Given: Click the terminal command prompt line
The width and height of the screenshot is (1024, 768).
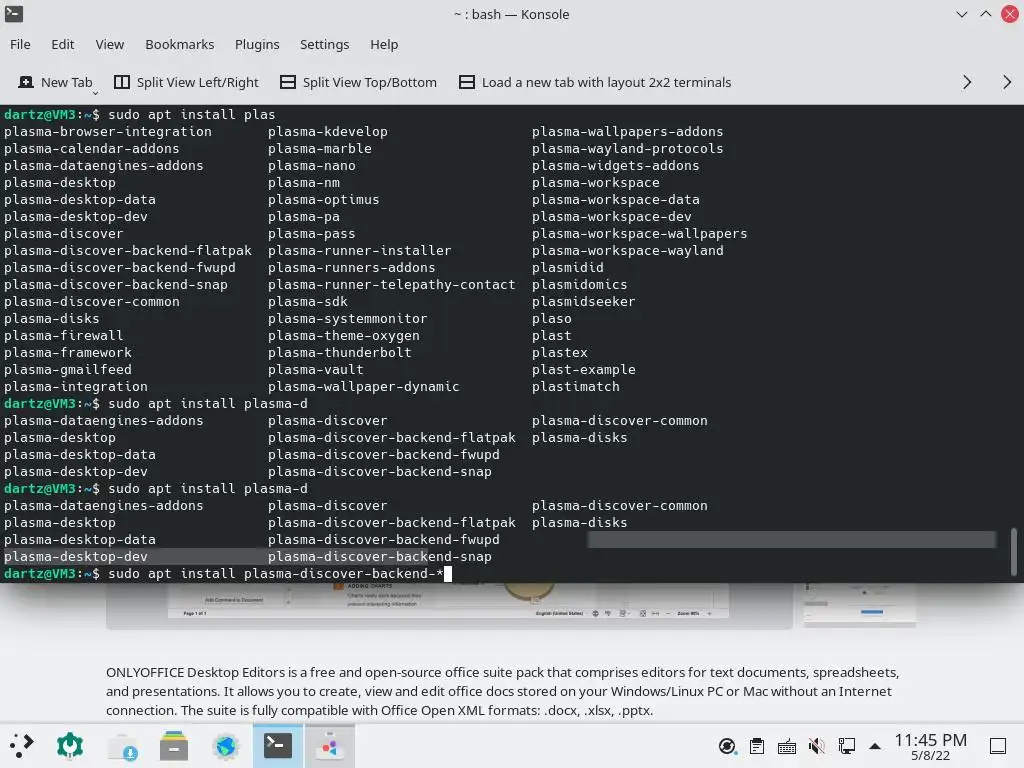Looking at the screenshot, I should pyautogui.click(x=228, y=574).
